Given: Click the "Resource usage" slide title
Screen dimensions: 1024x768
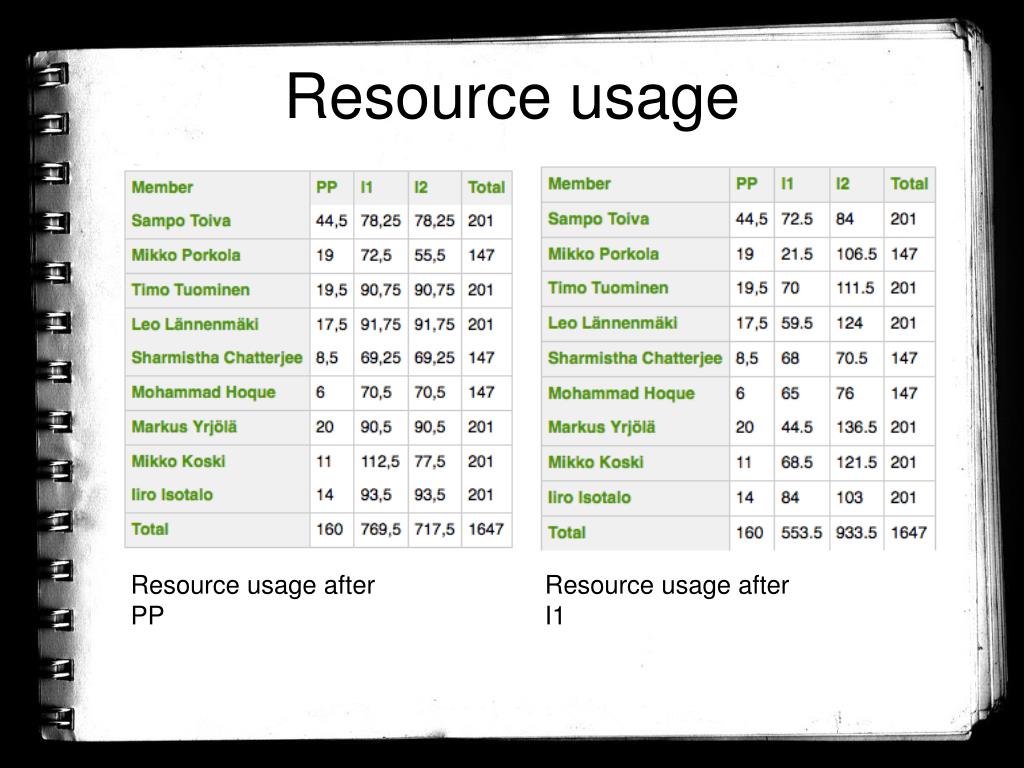Looking at the screenshot, I should (x=512, y=98).
